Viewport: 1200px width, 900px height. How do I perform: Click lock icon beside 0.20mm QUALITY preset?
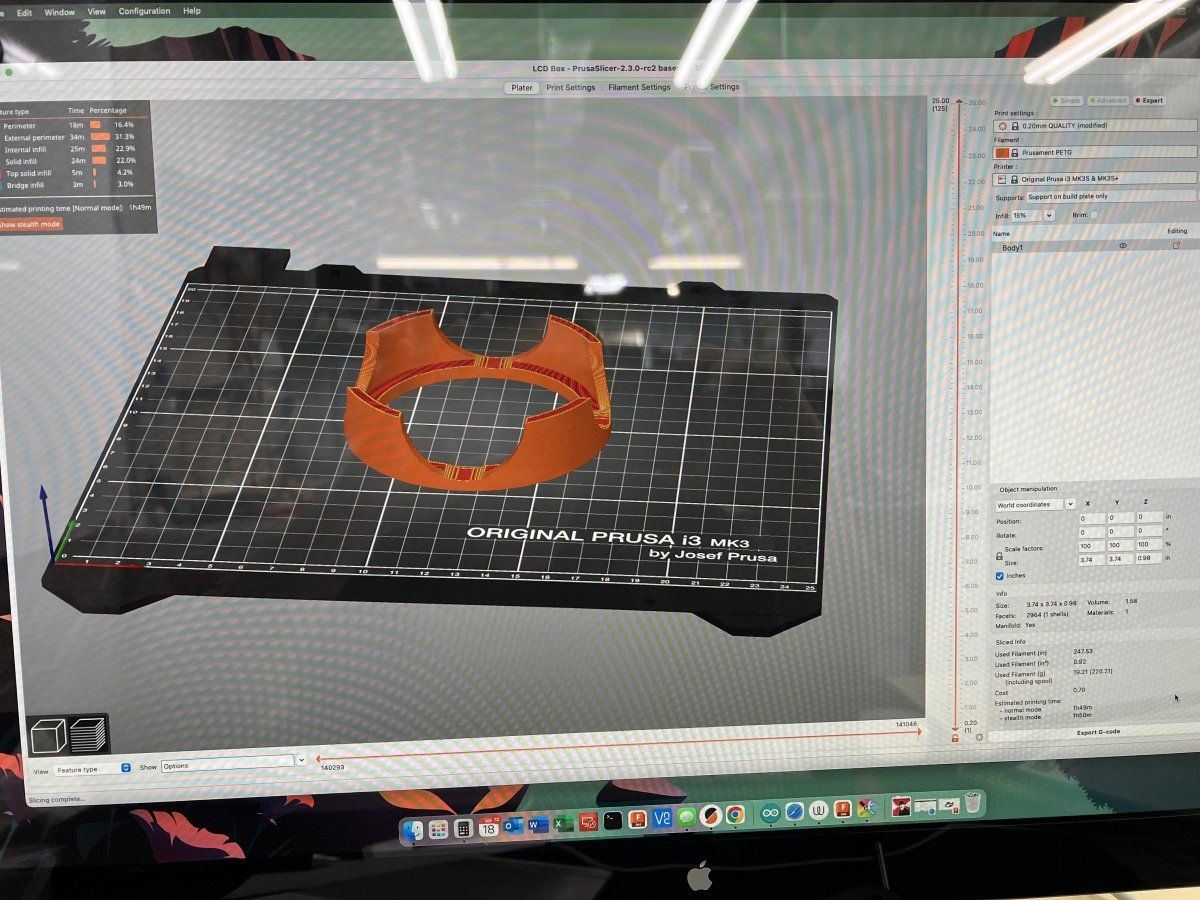click(x=1015, y=127)
